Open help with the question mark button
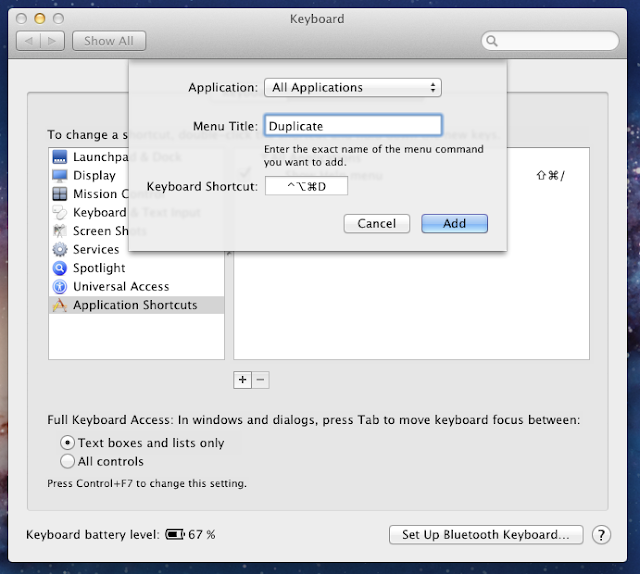 (x=601, y=535)
